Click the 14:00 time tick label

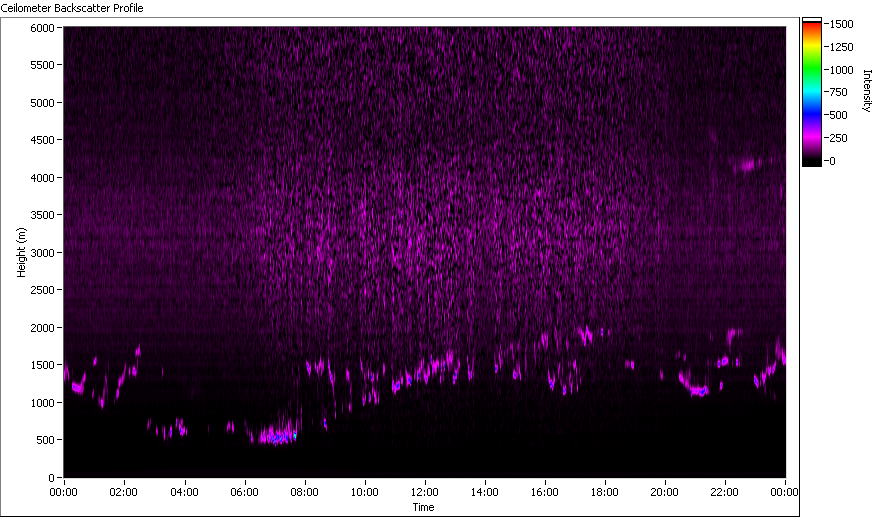484,492
